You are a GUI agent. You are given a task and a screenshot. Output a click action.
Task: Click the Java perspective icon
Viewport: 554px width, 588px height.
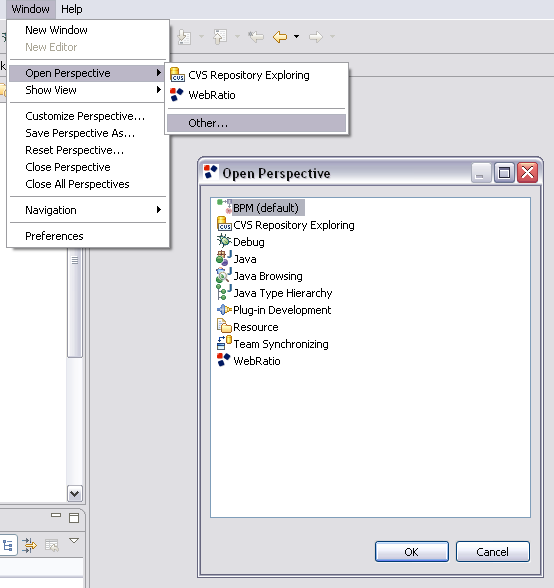click(x=224, y=258)
